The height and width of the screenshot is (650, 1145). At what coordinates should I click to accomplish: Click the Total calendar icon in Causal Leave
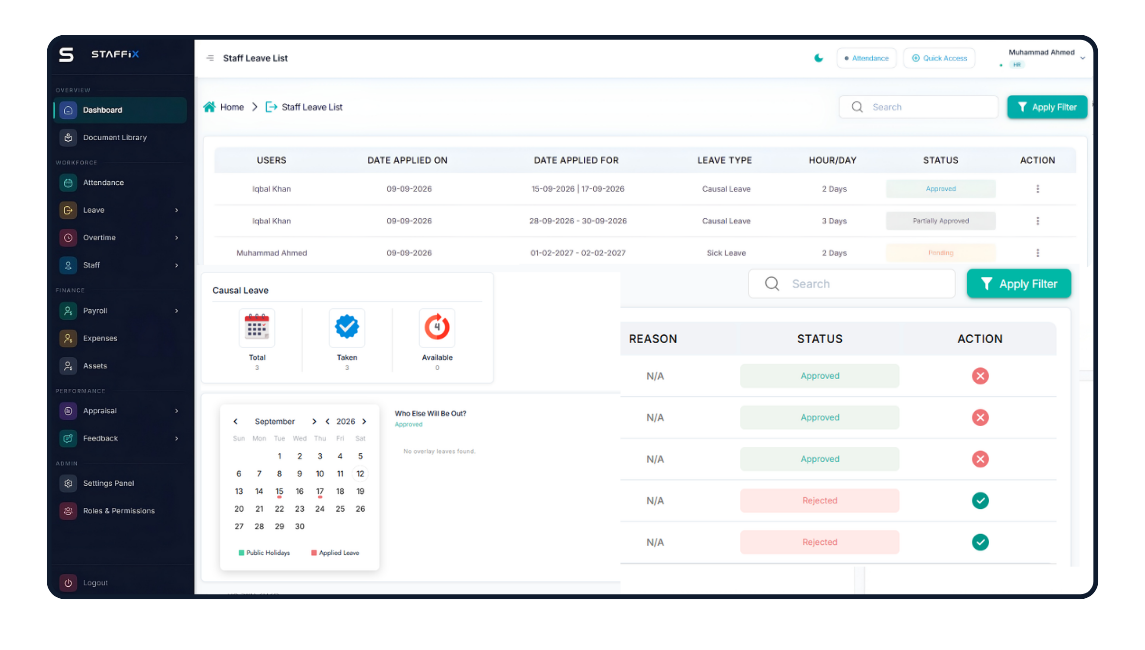click(257, 327)
